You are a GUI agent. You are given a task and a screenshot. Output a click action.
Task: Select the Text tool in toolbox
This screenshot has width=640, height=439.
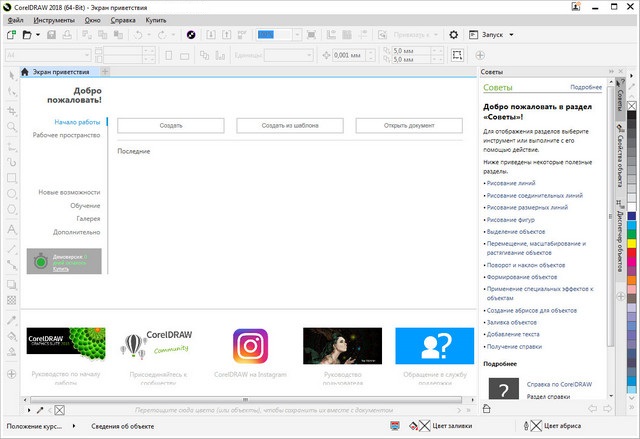point(12,229)
